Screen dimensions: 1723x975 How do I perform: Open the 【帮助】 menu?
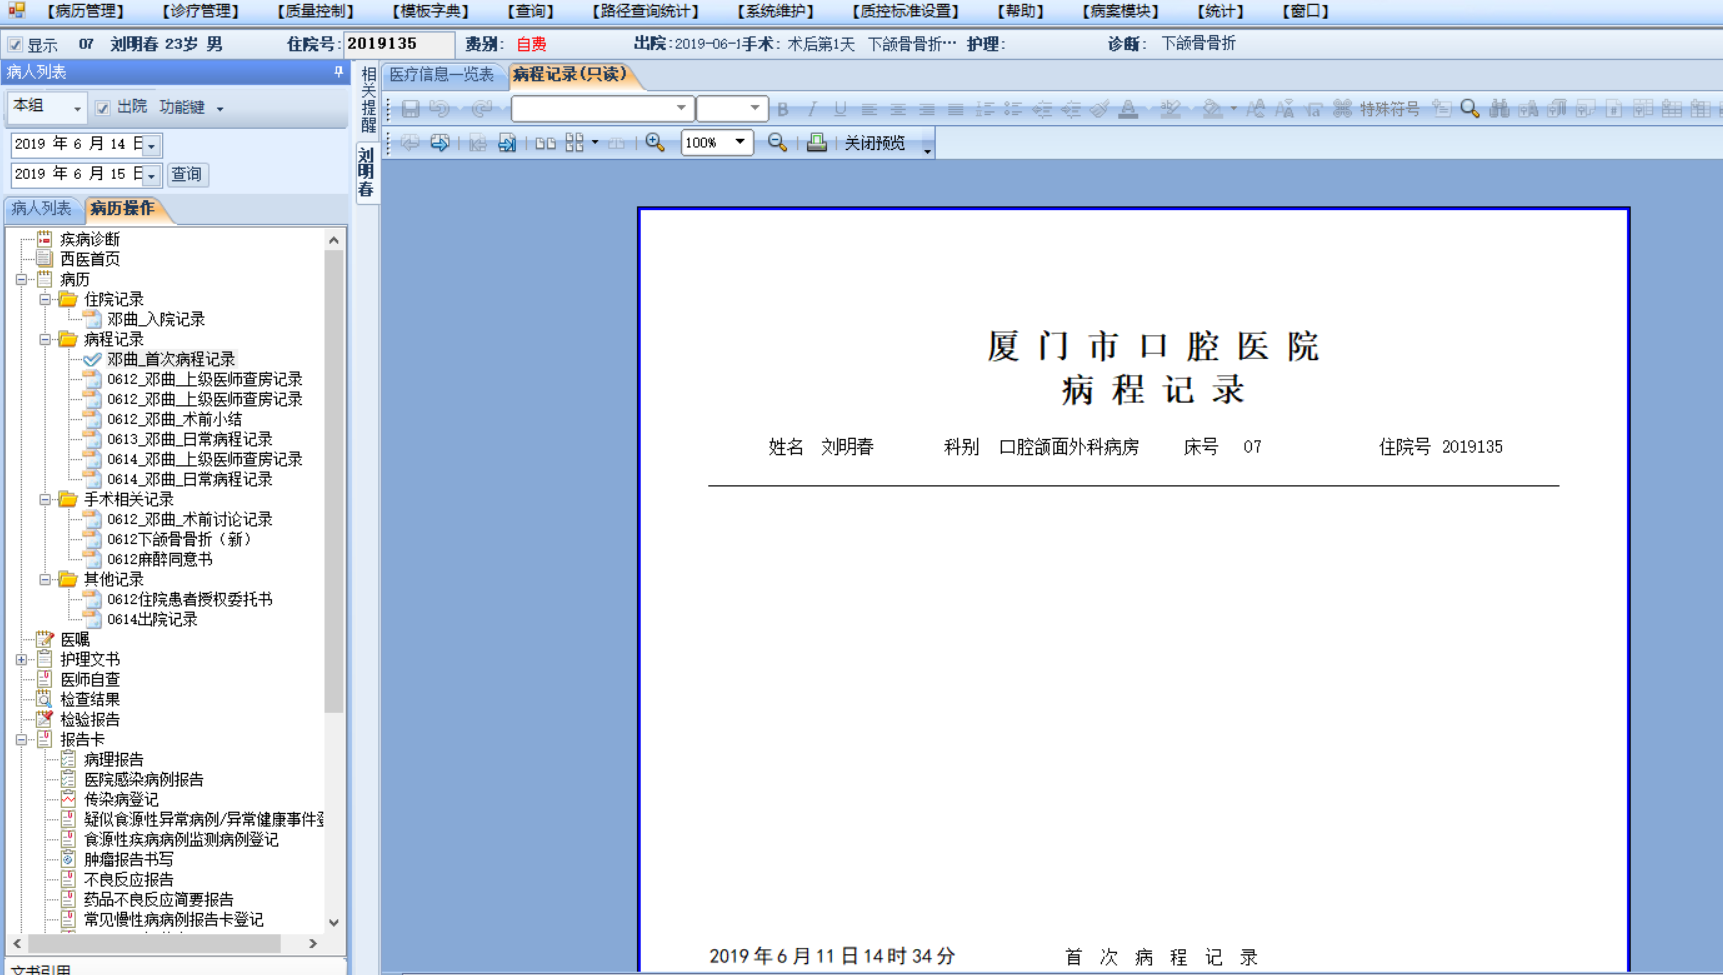1020,11
